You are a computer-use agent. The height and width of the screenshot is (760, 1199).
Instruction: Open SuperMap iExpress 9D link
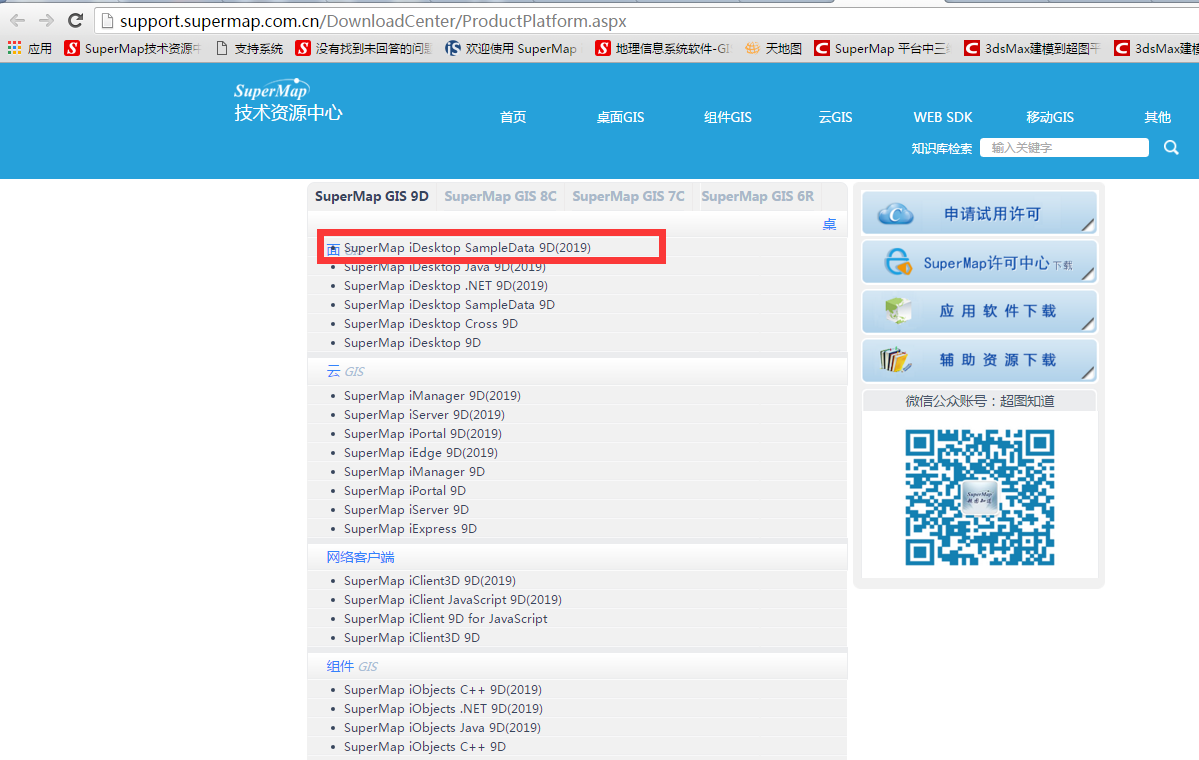(x=410, y=529)
